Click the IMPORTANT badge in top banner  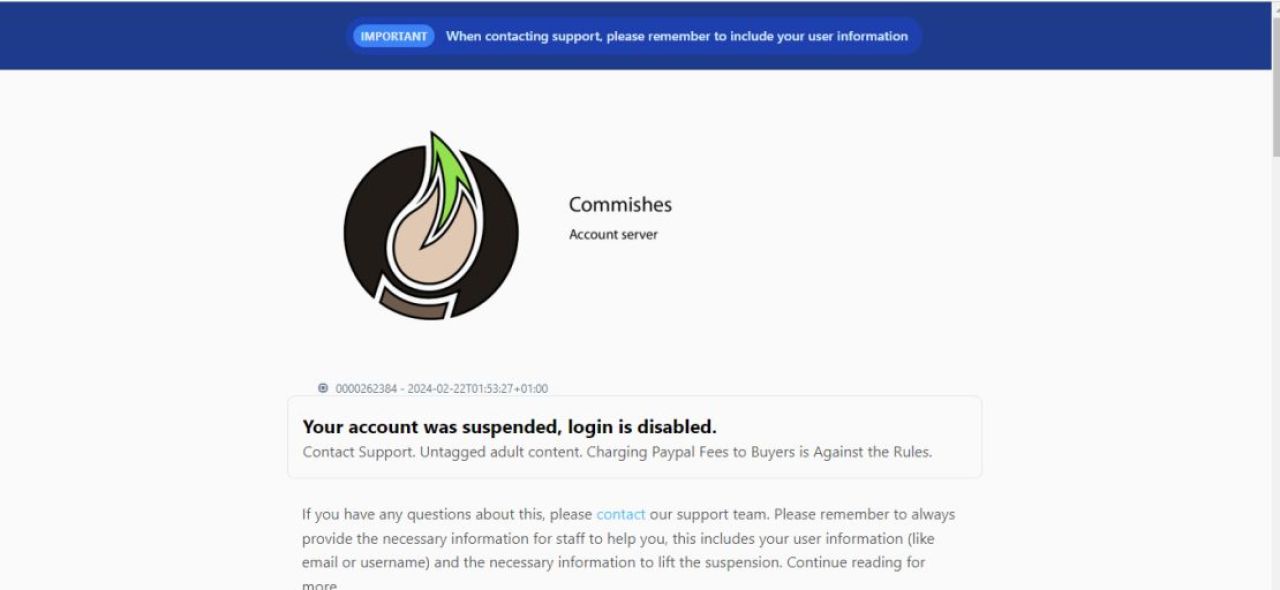tap(394, 36)
